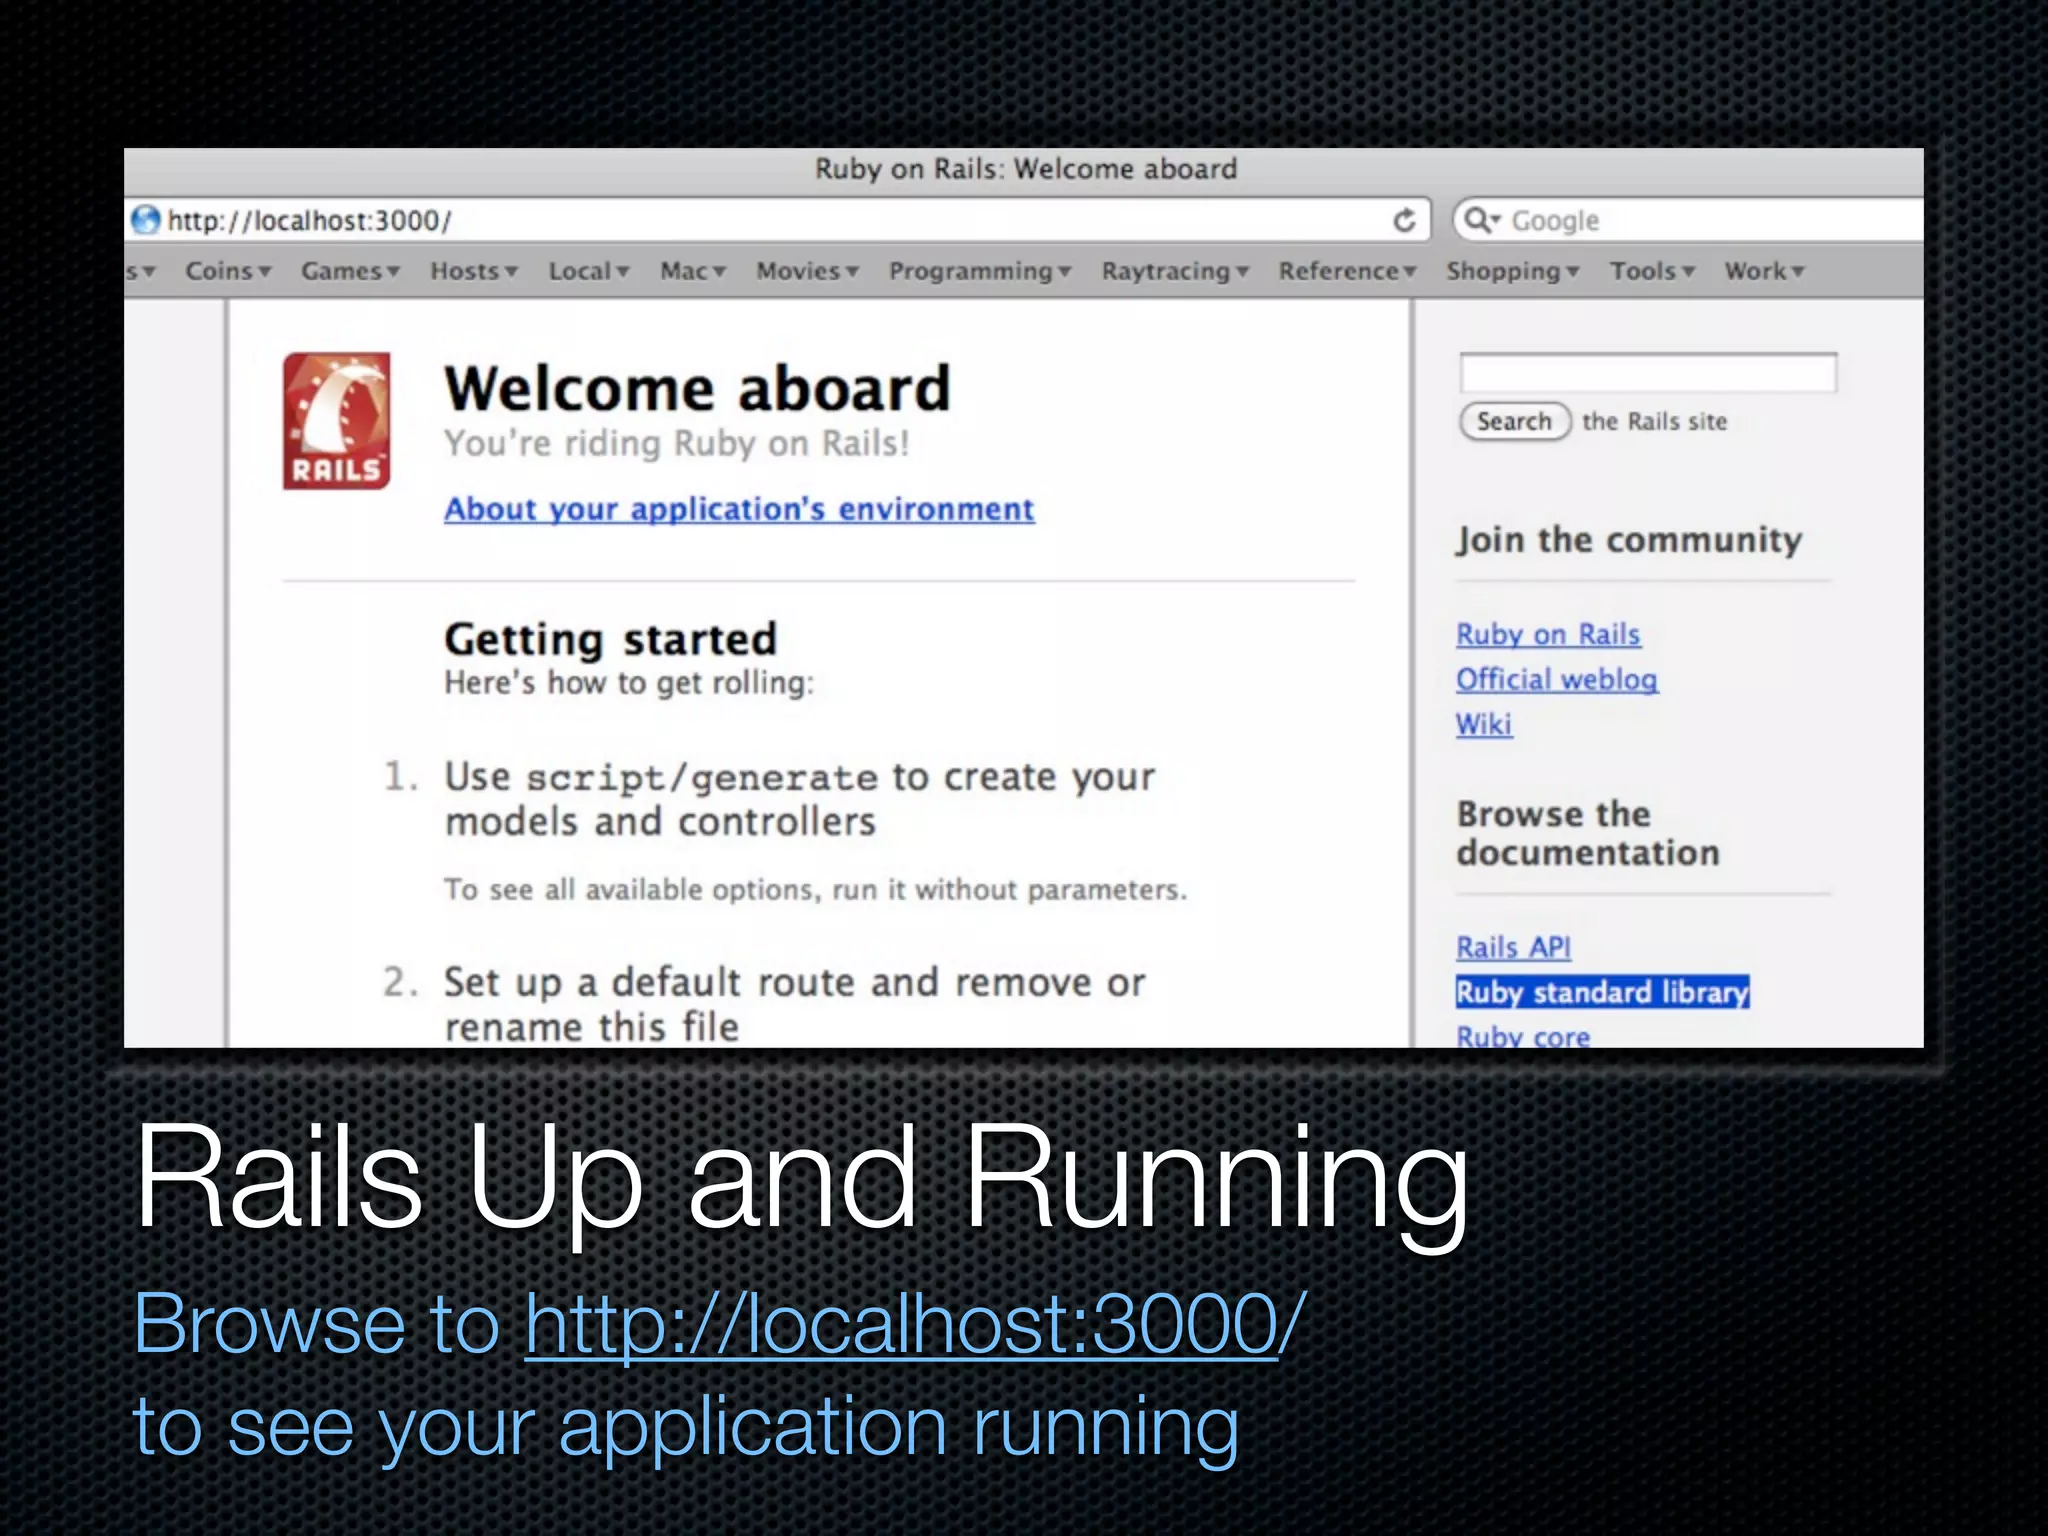This screenshot has height=1536, width=2048.
Task: Open the Coins bookmarks folder
Action: pos(228,271)
